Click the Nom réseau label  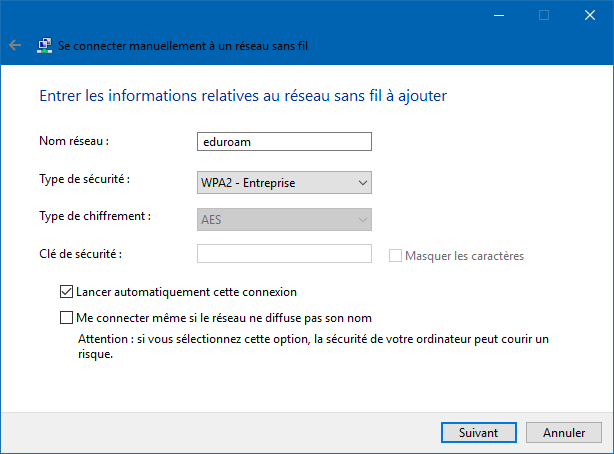[74, 141]
